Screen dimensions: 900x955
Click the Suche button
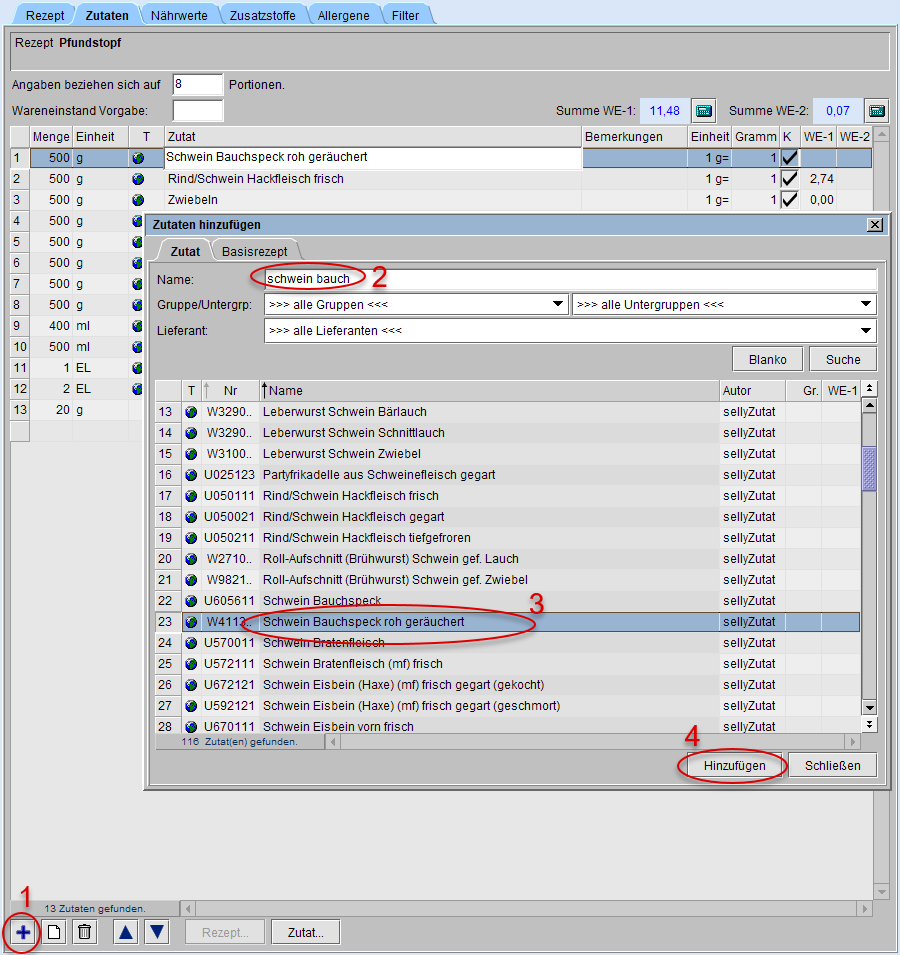[843, 360]
